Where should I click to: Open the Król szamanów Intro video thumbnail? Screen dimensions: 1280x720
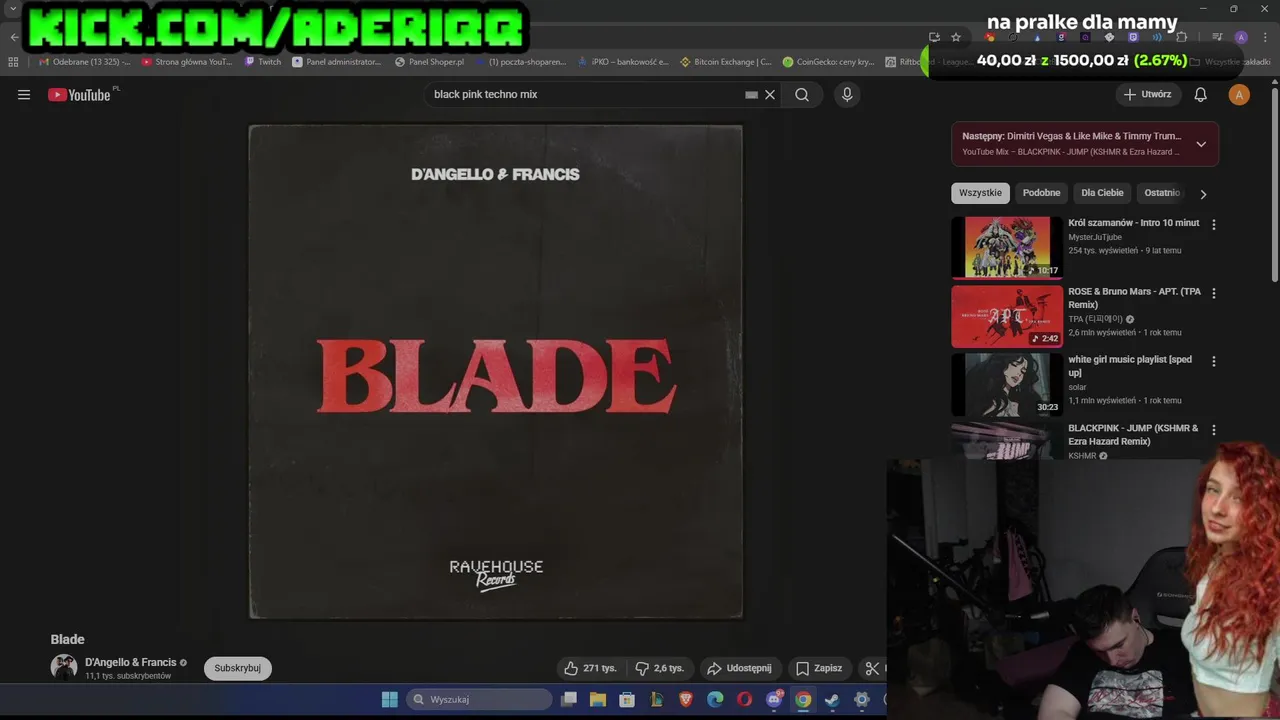pos(1007,247)
